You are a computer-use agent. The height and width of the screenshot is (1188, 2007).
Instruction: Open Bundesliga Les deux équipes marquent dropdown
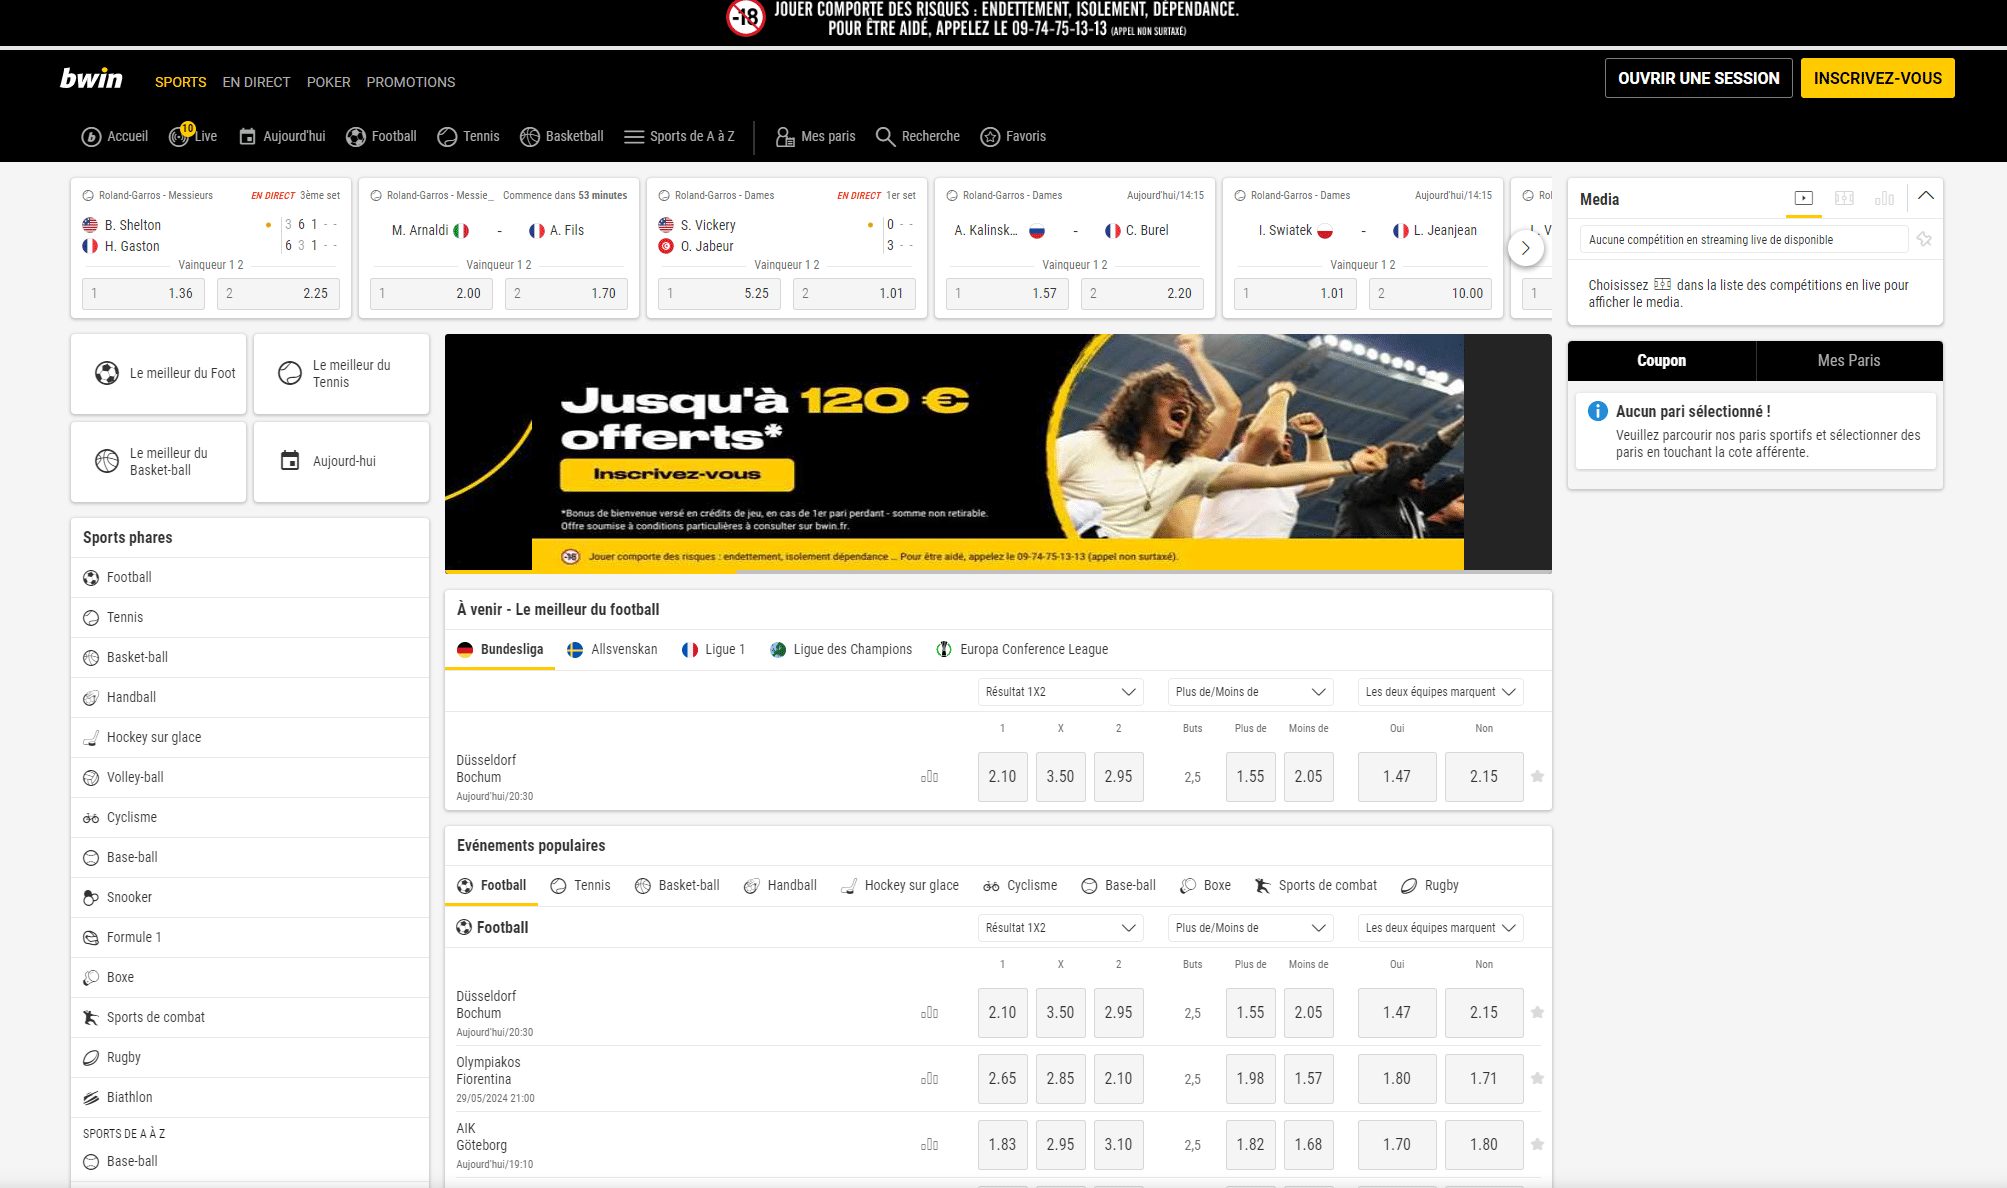pyautogui.click(x=1440, y=692)
